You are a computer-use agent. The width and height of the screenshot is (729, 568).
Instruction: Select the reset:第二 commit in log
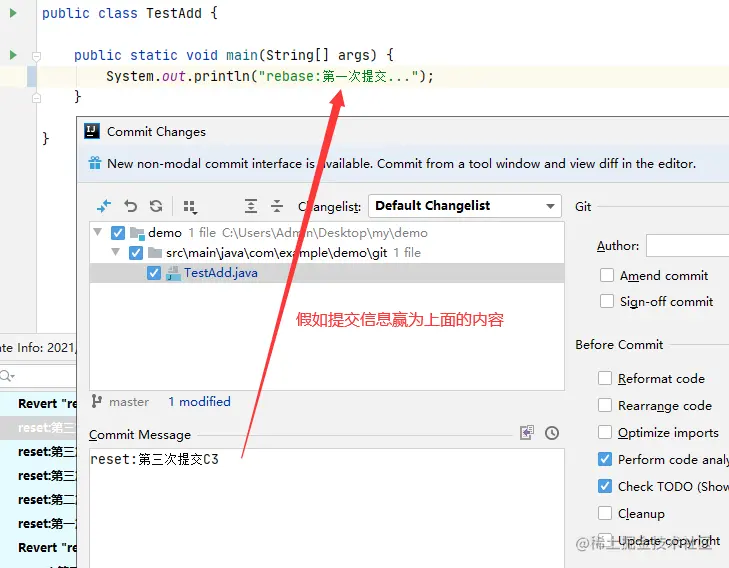click(x=38, y=500)
